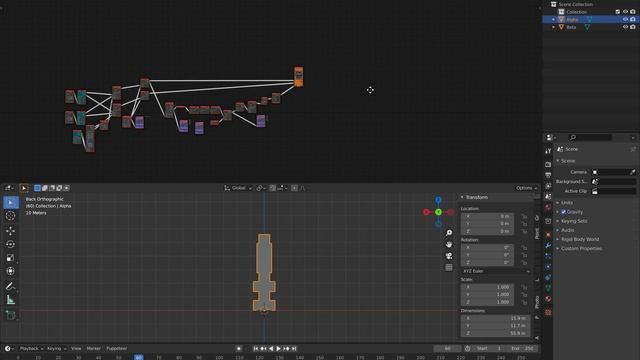Click the End frame field
This screenshot has height=360, width=640.
523,349
